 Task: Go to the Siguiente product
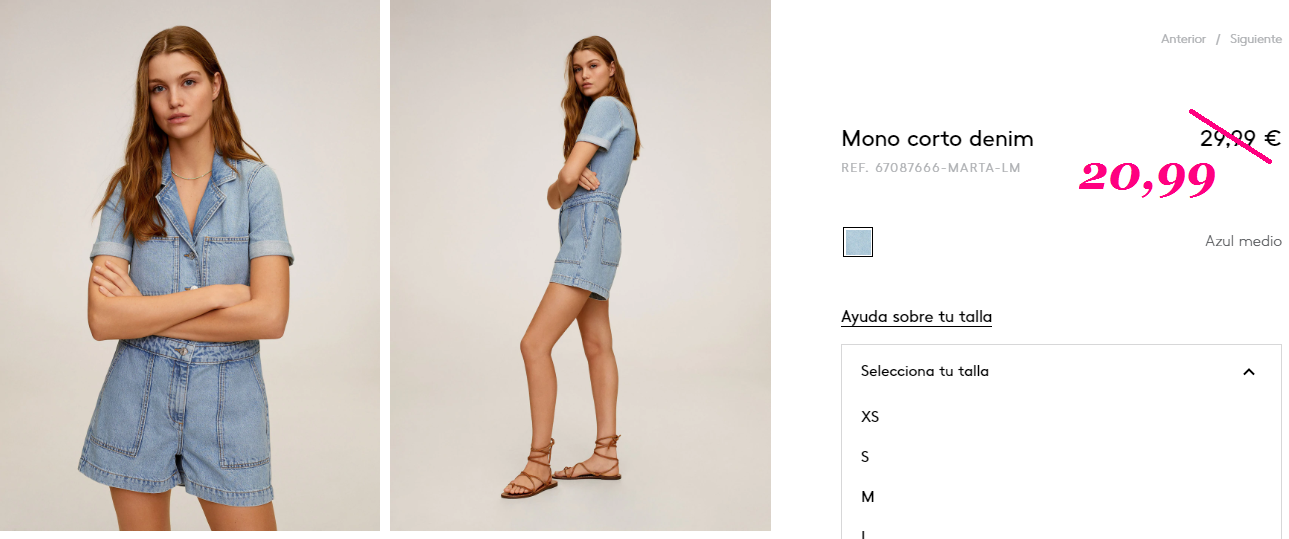(x=1255, y=39)
